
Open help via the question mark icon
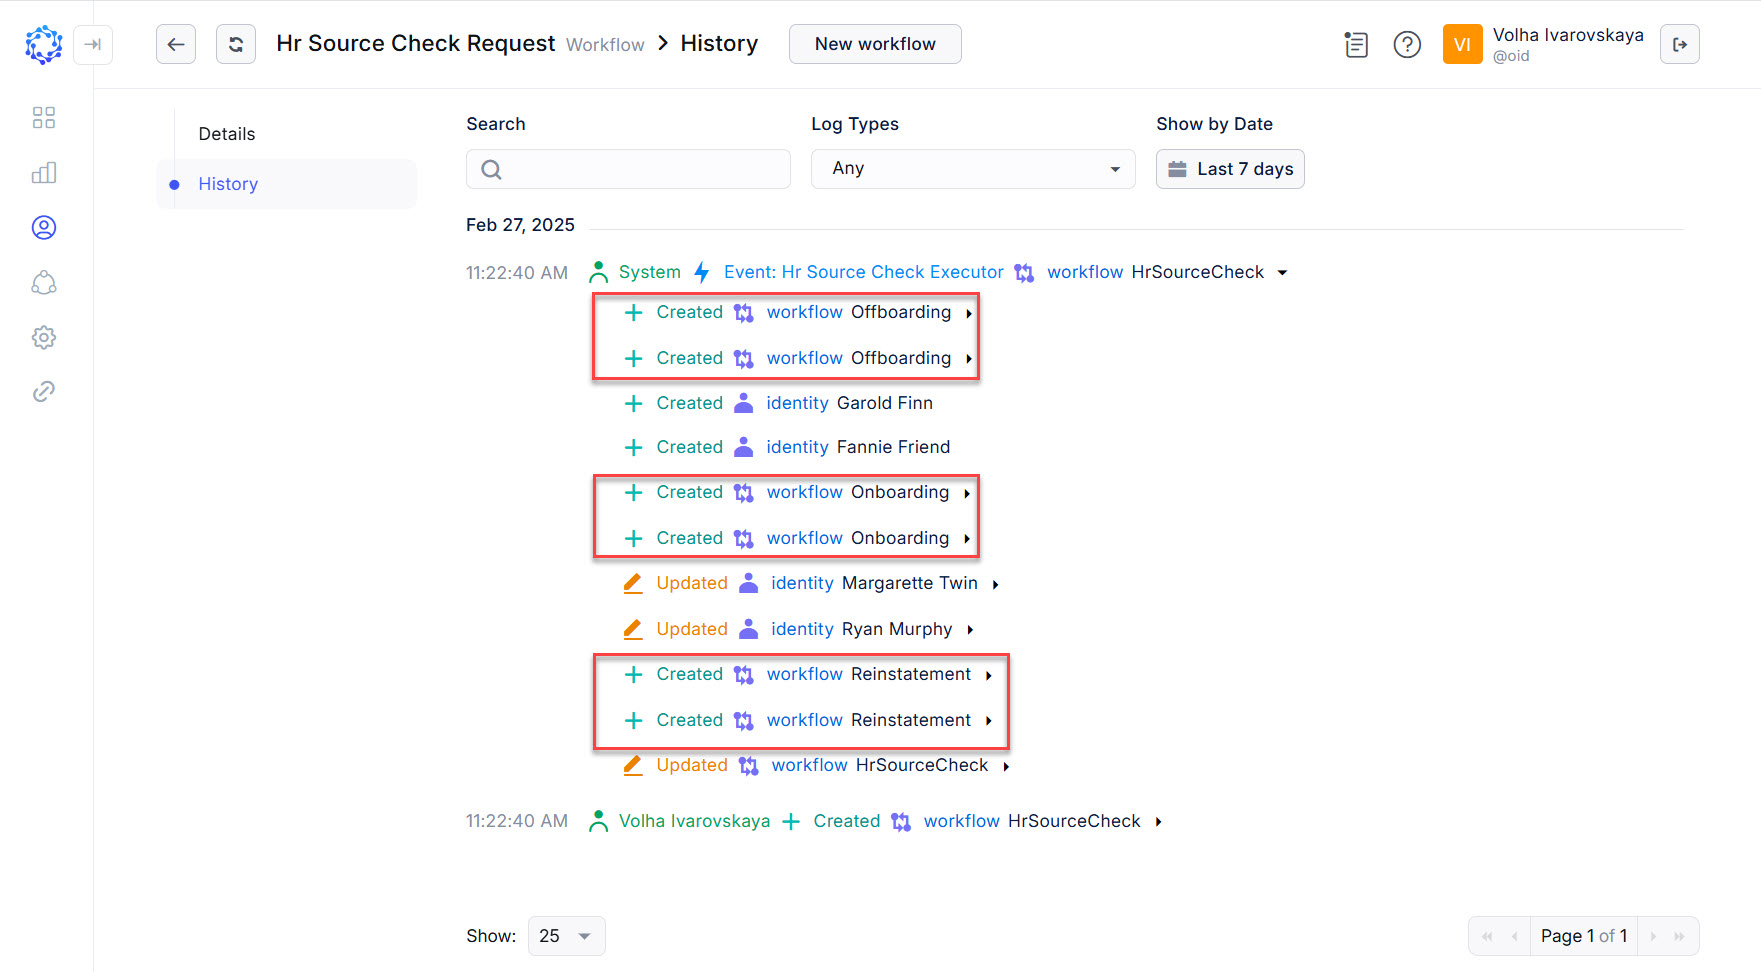coord(1406,44)
